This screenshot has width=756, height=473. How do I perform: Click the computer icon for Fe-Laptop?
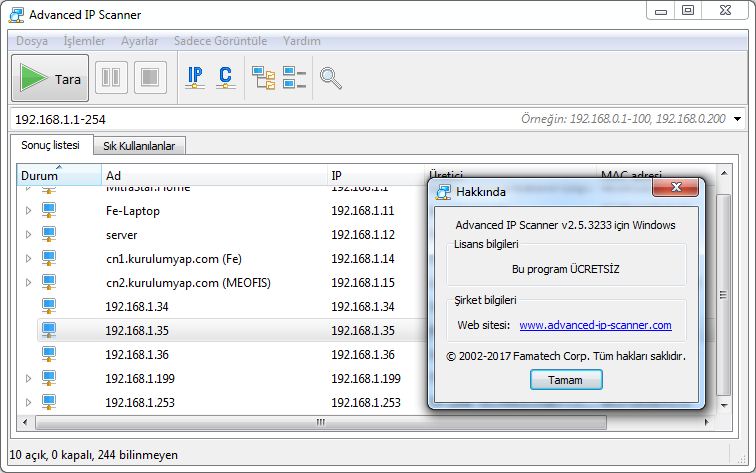click(49, 210)
